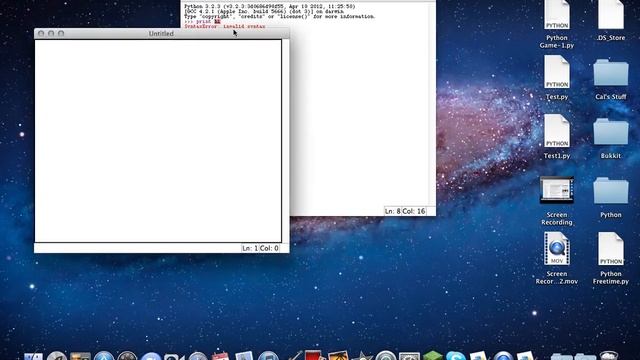
Task: Click inside the Untitled editor text area
Action: click(x=158, y=141)
